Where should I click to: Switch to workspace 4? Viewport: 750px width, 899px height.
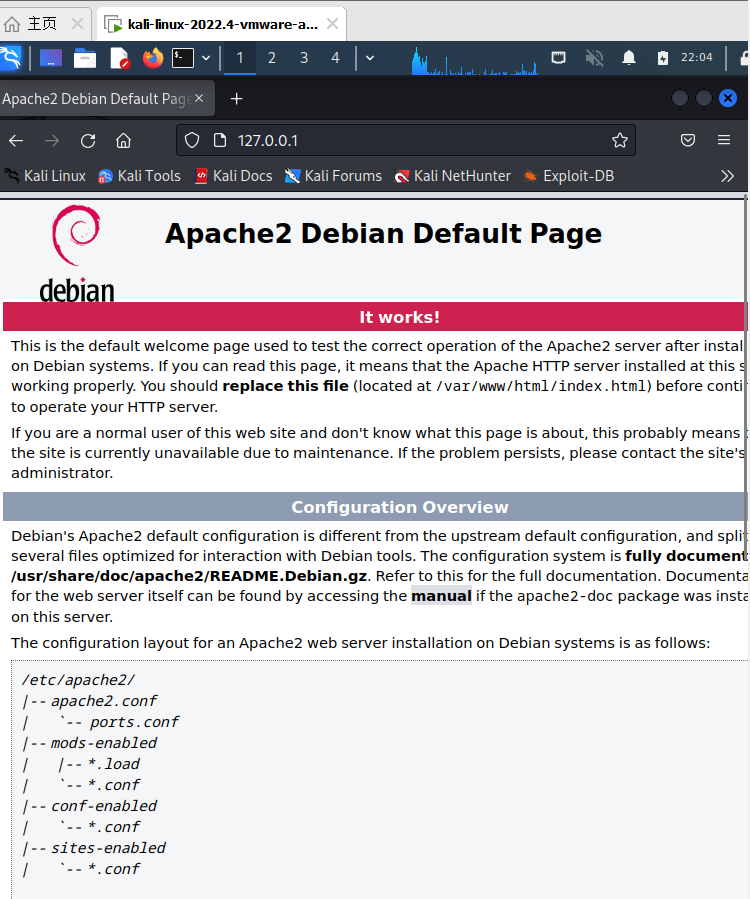(x=335, y=58)
